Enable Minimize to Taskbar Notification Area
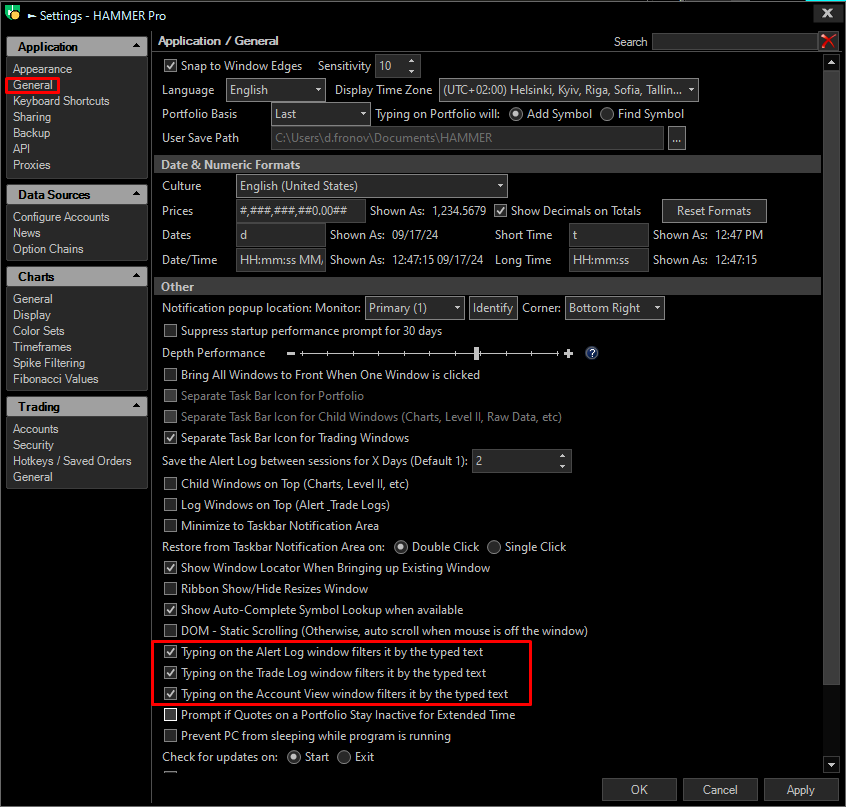This screenshot has height=807, width=846. [x=170, y=525]
